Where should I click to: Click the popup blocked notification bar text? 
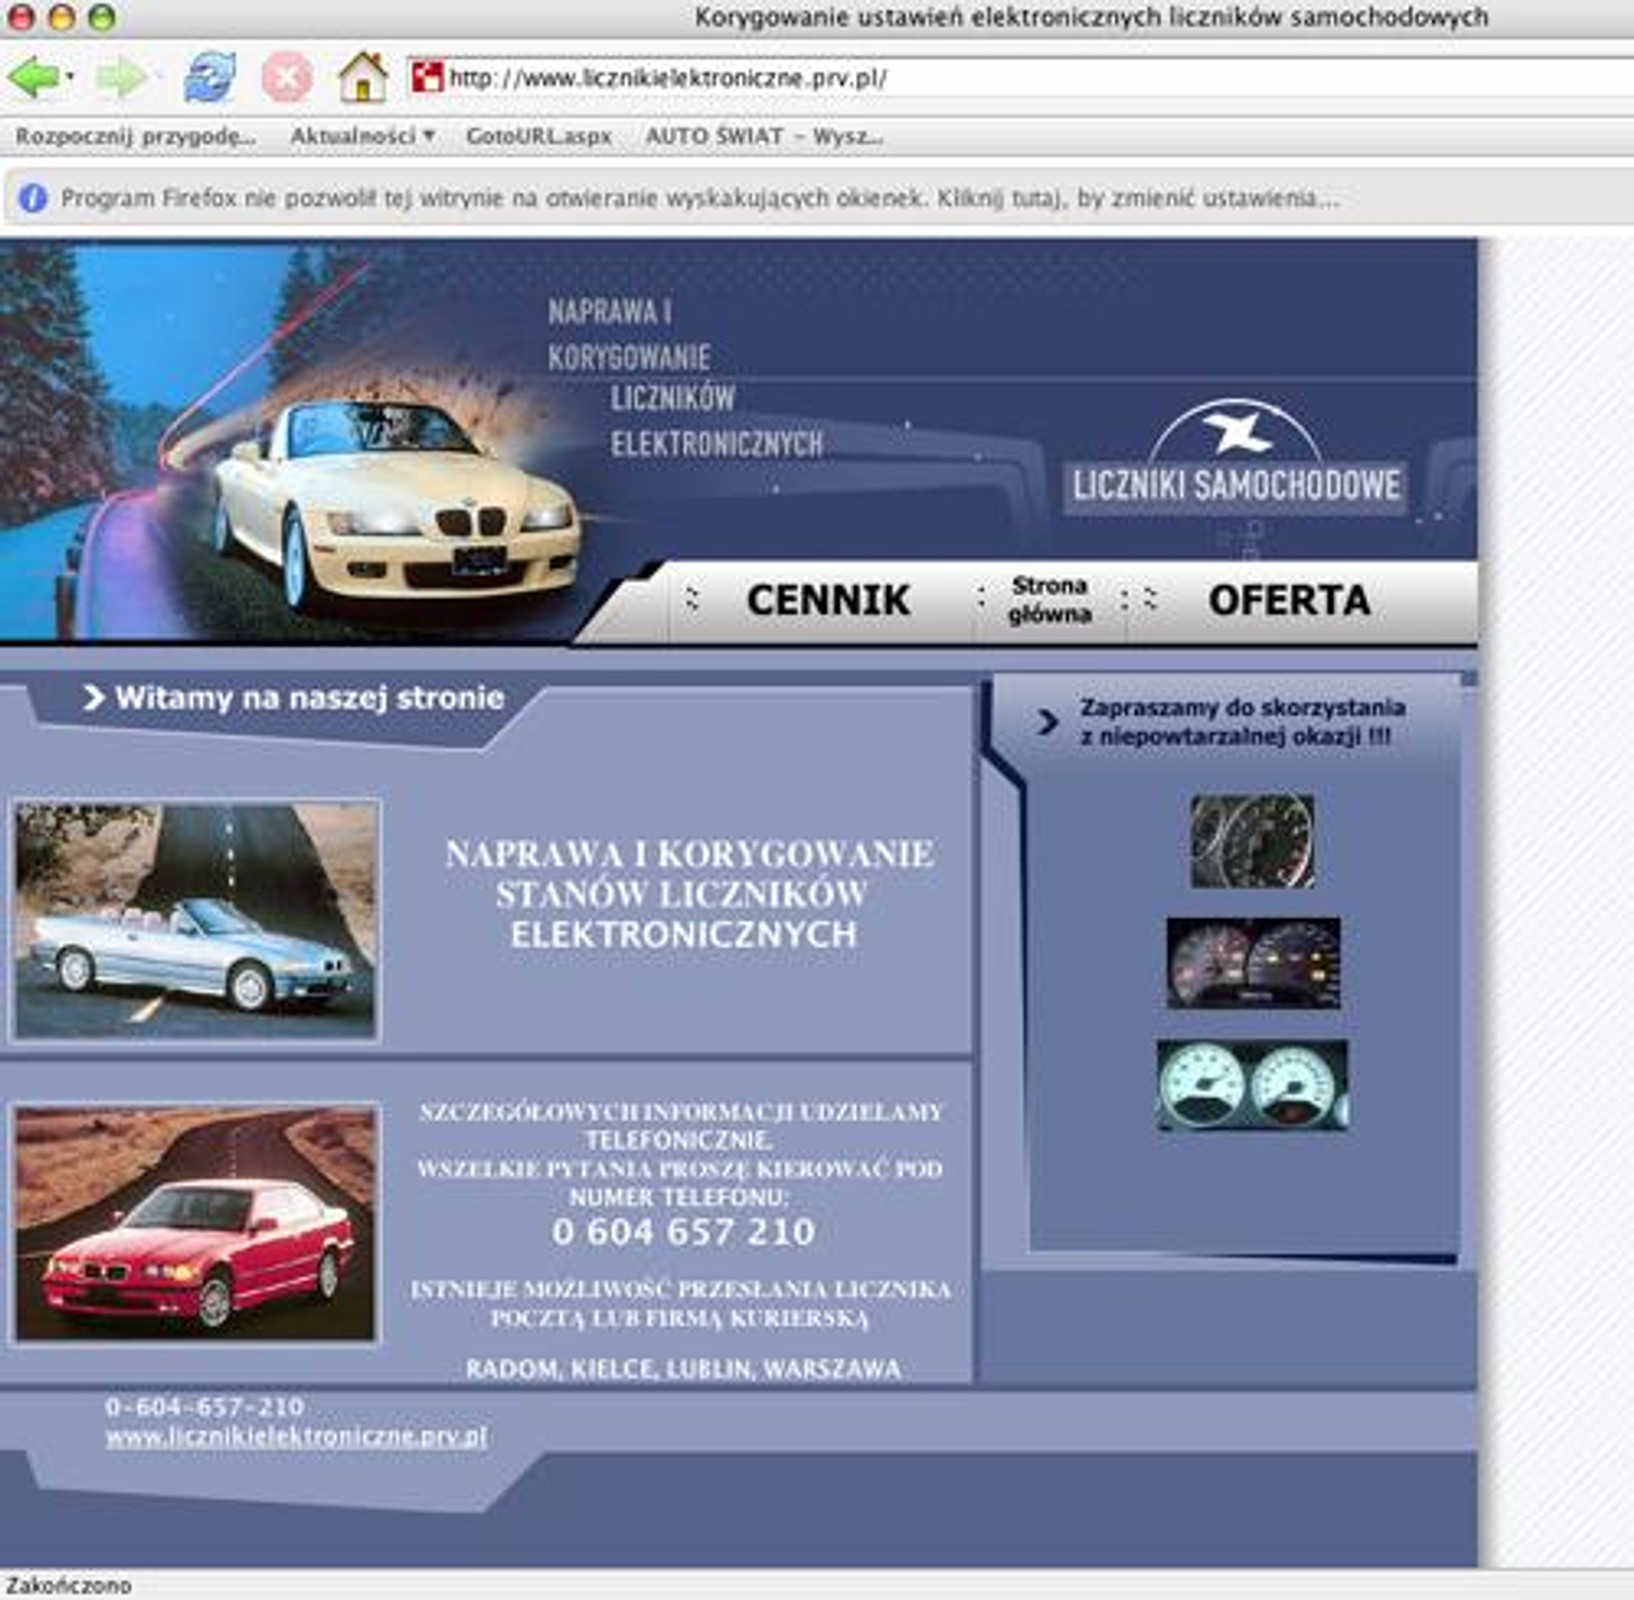pos(700,198)
